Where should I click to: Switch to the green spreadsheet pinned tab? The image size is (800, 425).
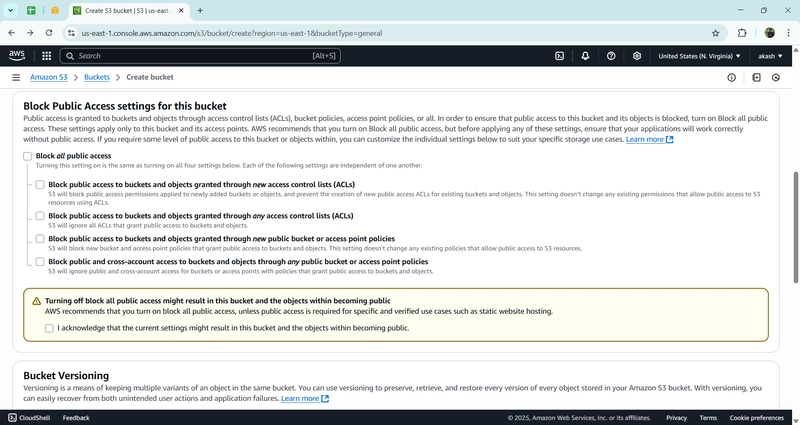[31, 10]
